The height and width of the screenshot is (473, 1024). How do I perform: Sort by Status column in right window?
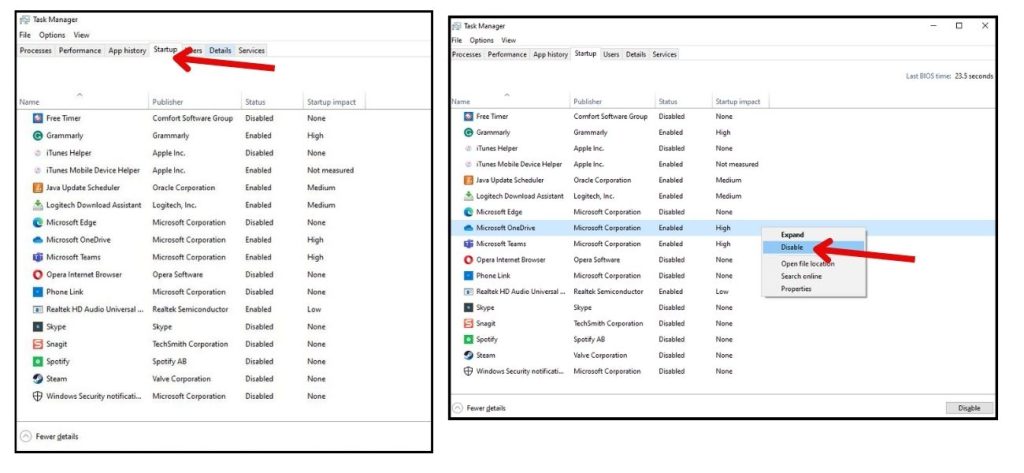point(668,102)
